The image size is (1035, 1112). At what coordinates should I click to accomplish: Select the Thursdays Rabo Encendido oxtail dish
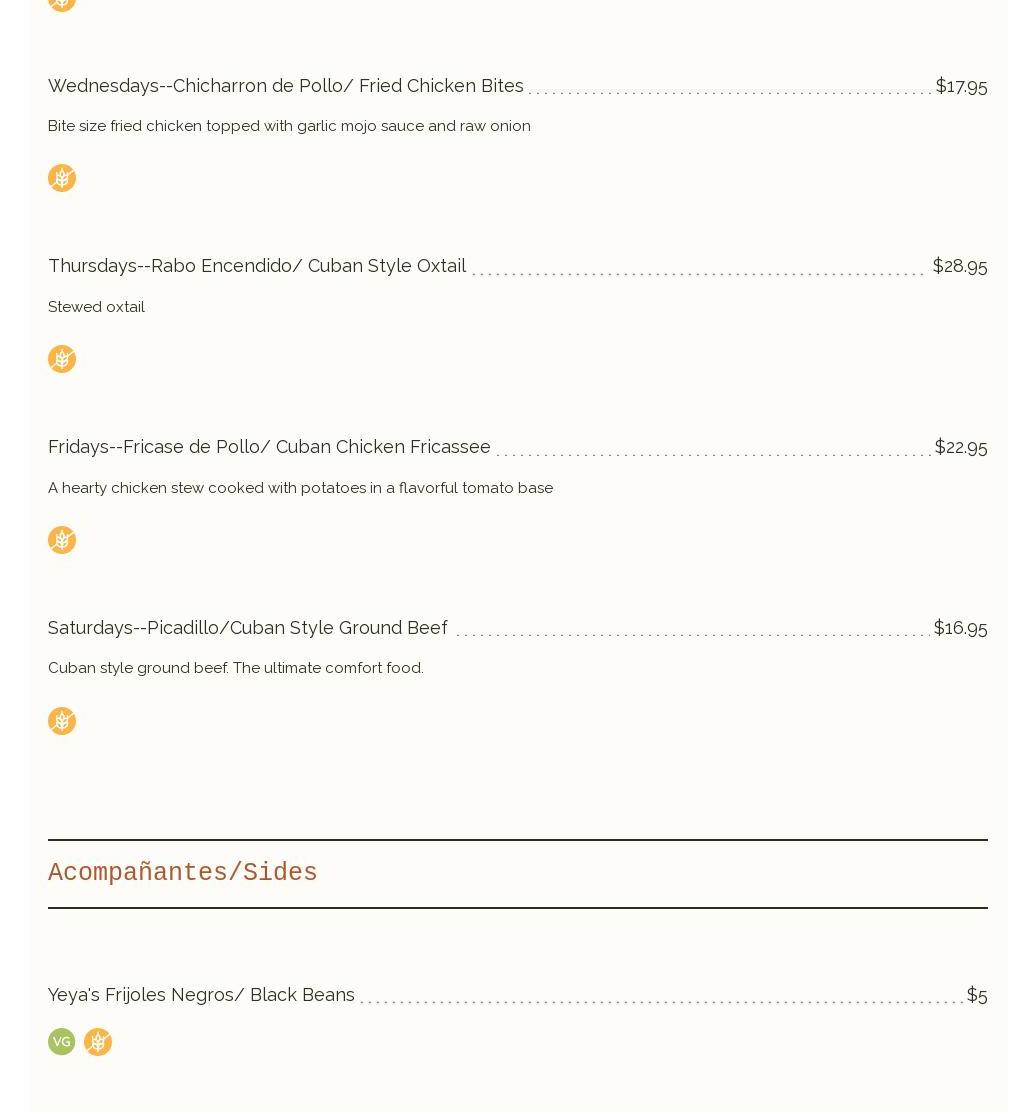[257, 266]
